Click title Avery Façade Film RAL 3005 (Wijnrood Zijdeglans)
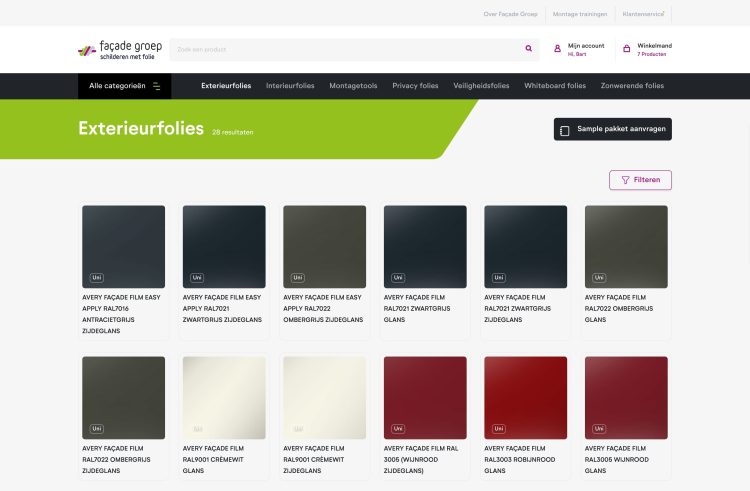Image resolution: width=750 pixels, height=491 pixels. pos(421,459)
